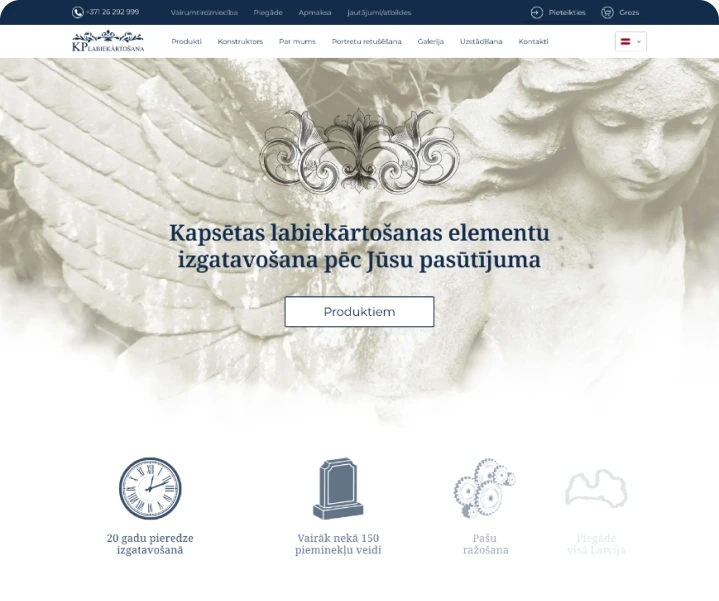Click the text '20 gadu pieredze izgatavošanā'
This screenshot has height=601, width=719.
pos(150,544)
